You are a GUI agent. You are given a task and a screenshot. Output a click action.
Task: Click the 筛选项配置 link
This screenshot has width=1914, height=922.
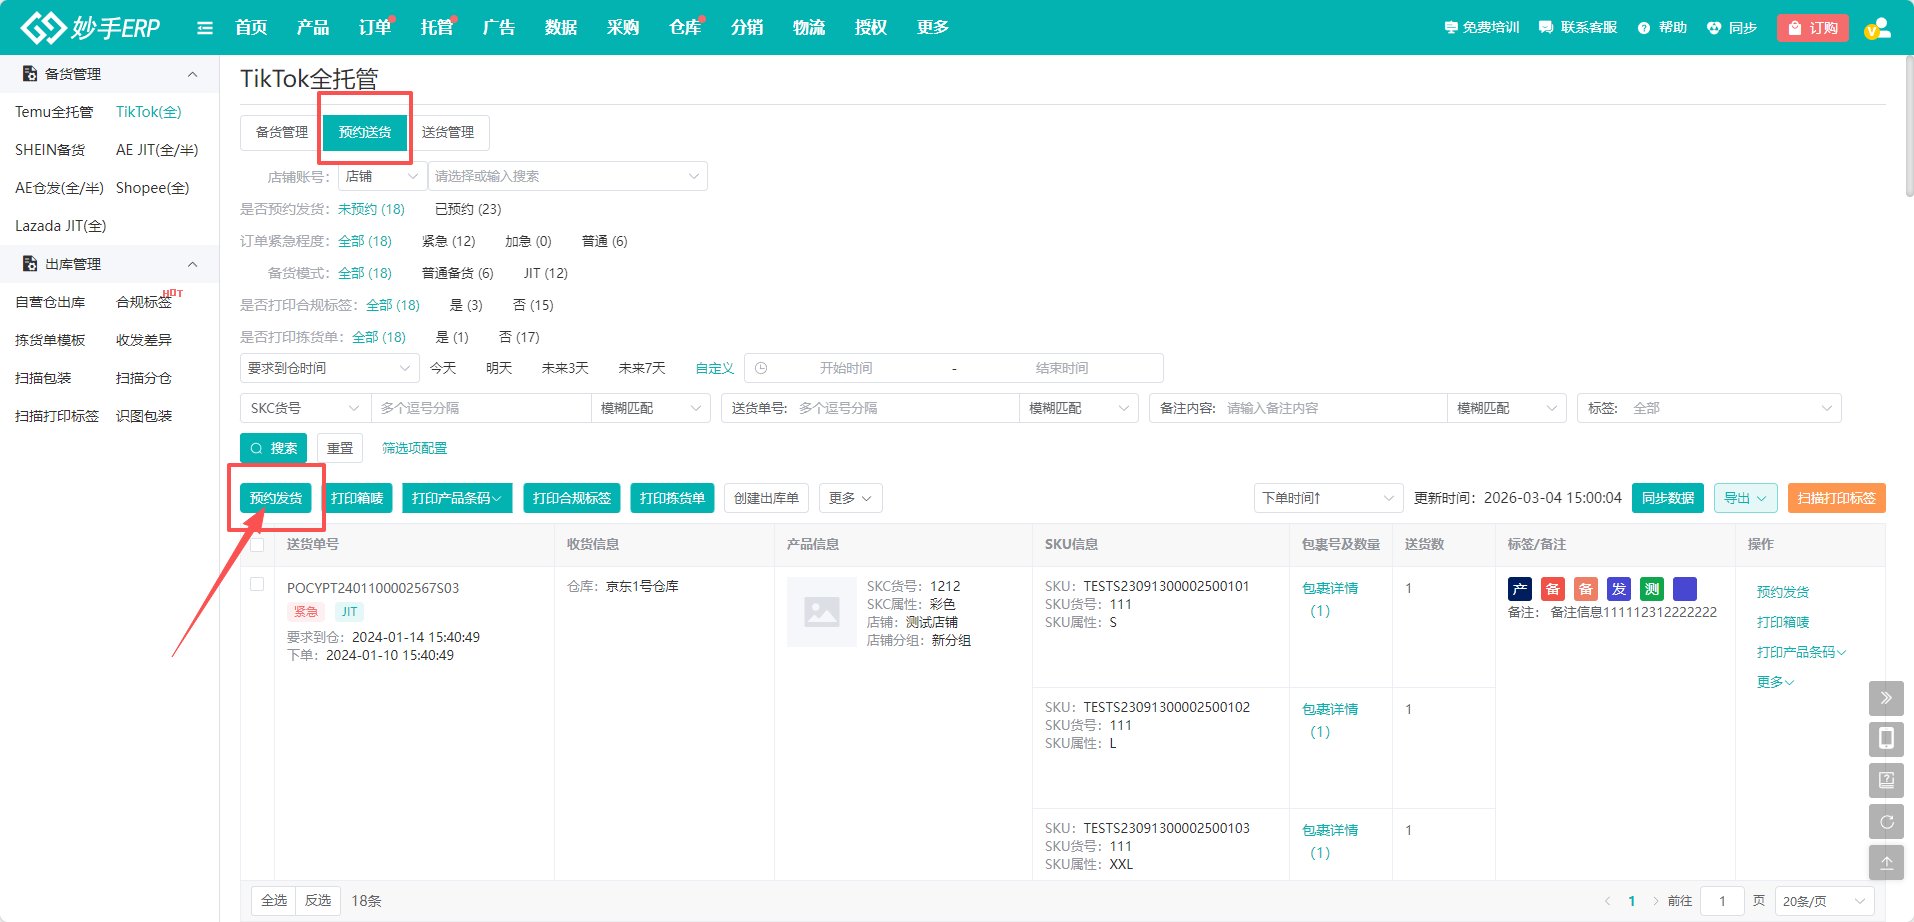414,448
